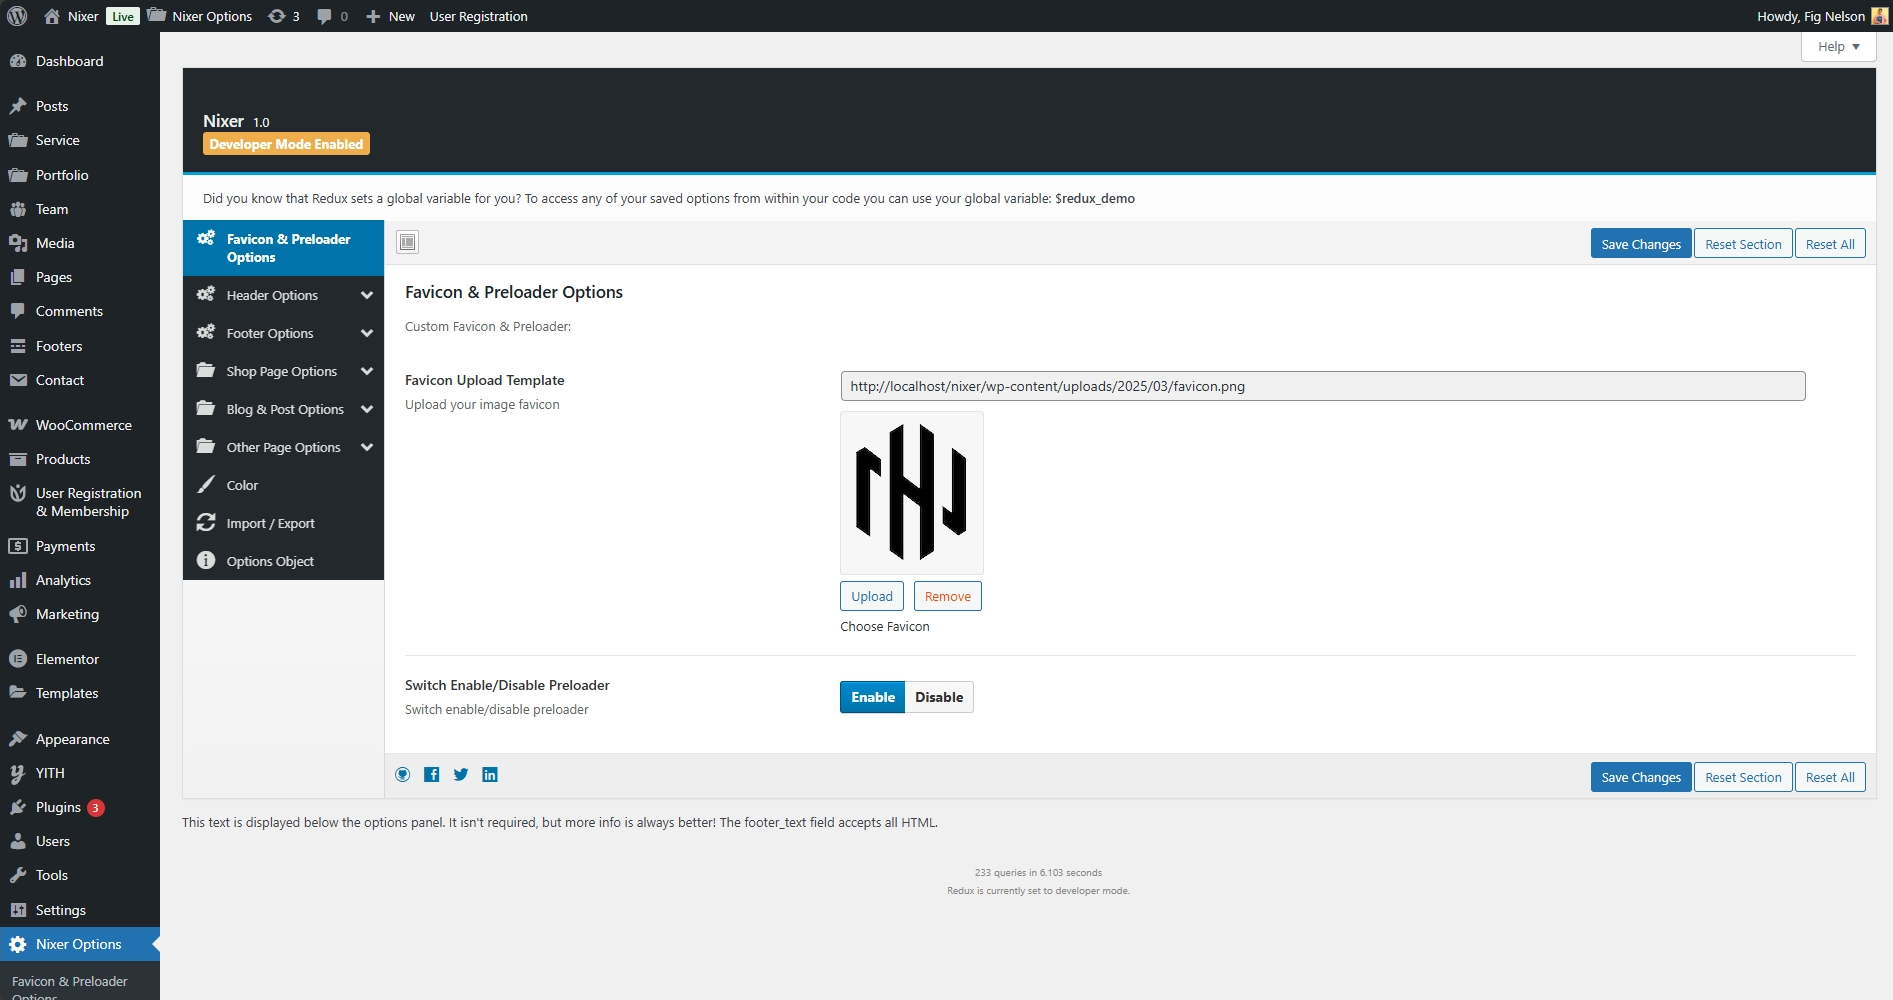
Task: Click the WordPress logo icon
Action: click(17, 16)
